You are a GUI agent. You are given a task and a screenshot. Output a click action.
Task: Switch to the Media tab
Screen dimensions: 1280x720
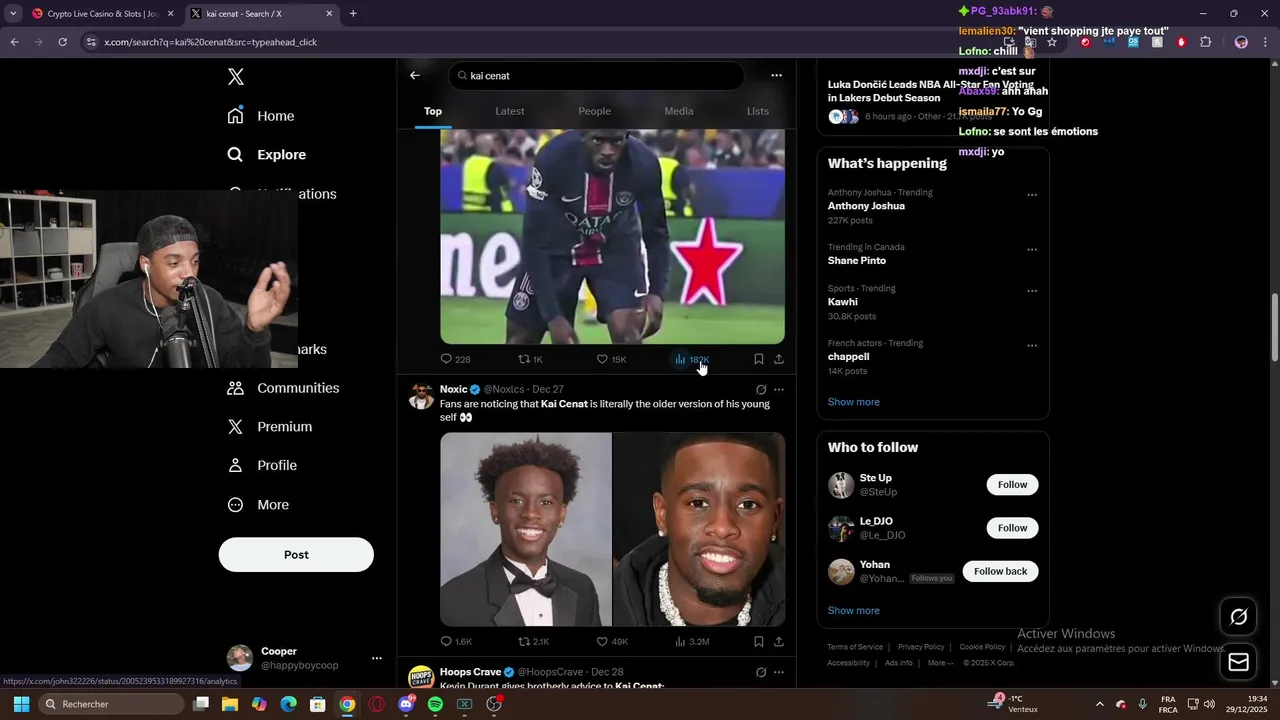click(679, 111)
